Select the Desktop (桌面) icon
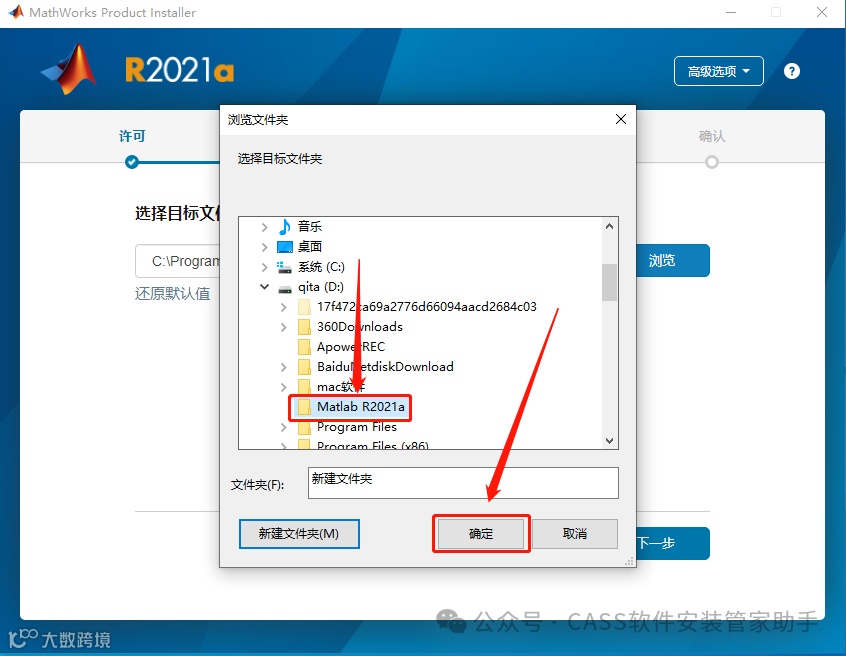The width and height of the screenshot is (846, 656). [x=284, y=247]
